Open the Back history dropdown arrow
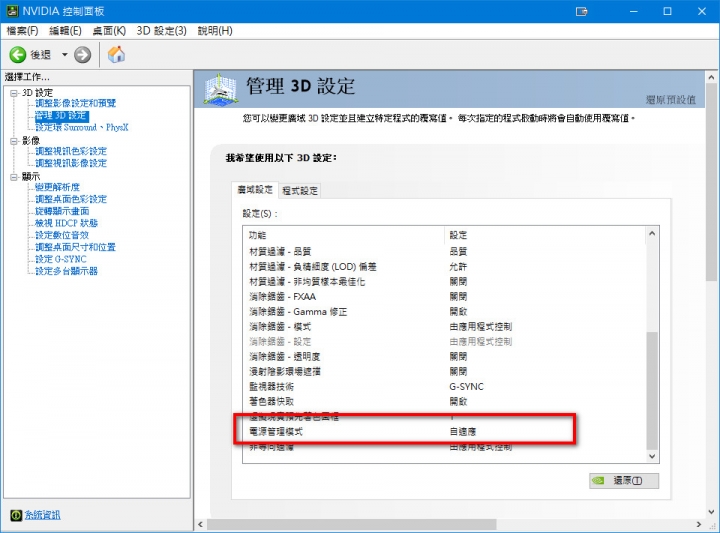Screen dimensions: 720x533 [64, 55]
